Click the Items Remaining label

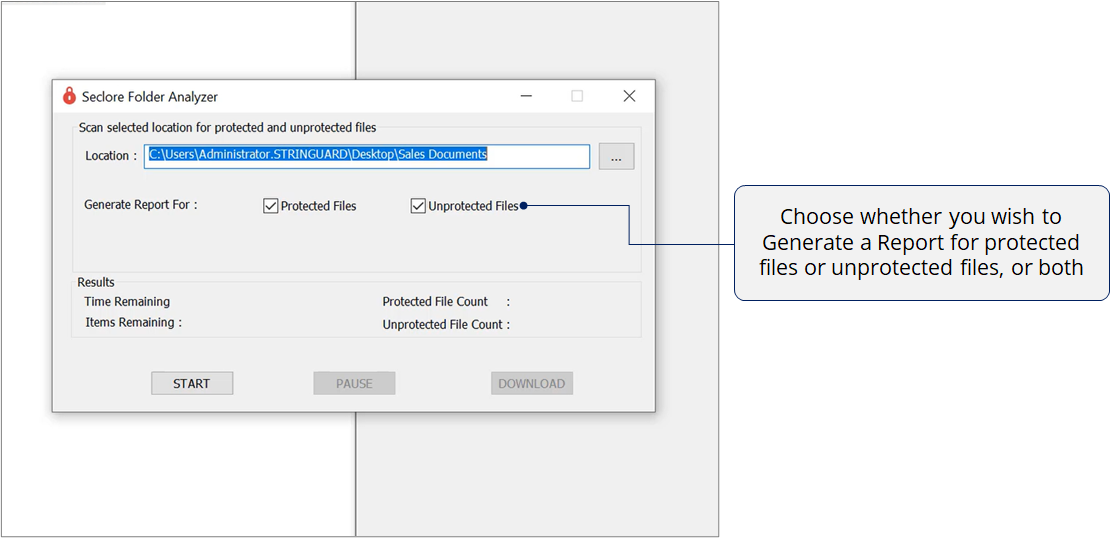click(133, 323)
